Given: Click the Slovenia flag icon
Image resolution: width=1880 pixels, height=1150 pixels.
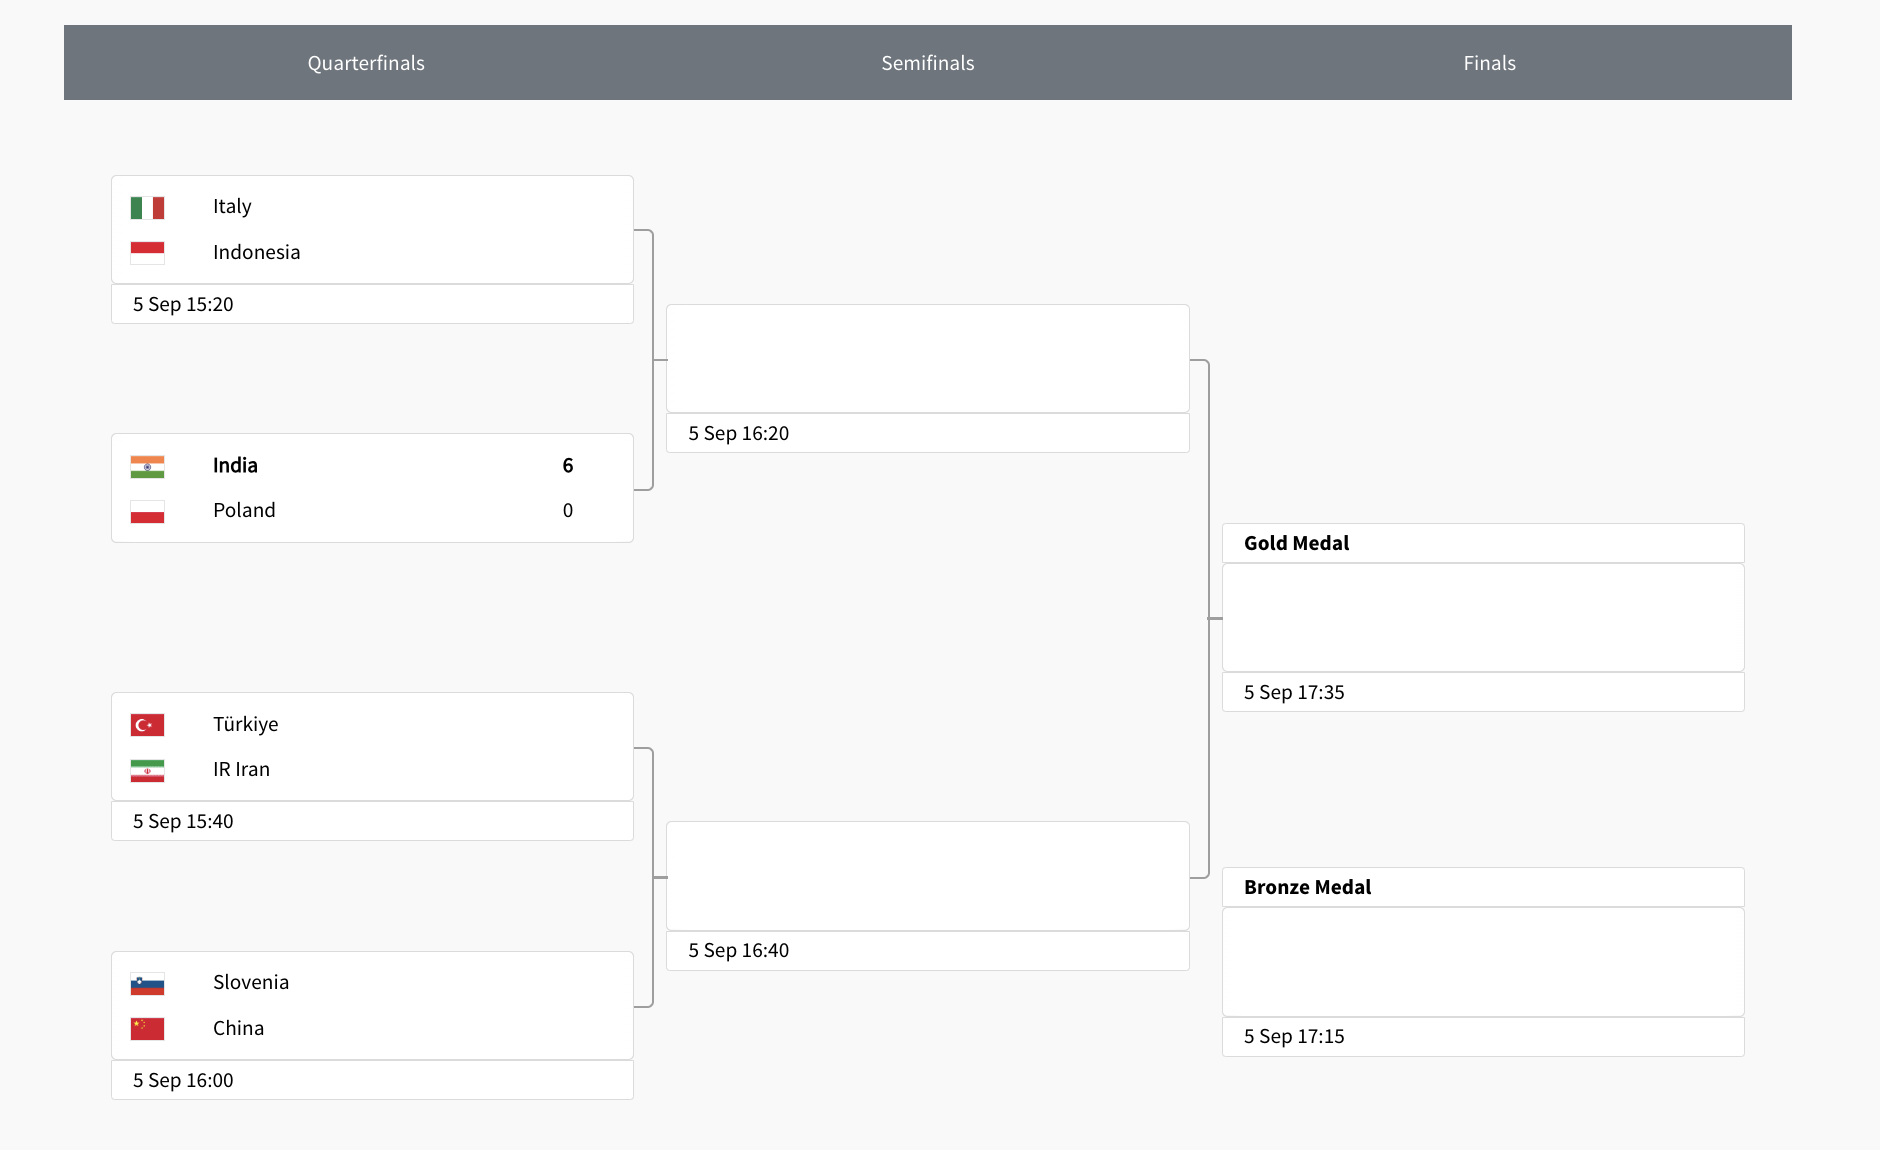Looking at the screenshot, I should click(147, 984).
